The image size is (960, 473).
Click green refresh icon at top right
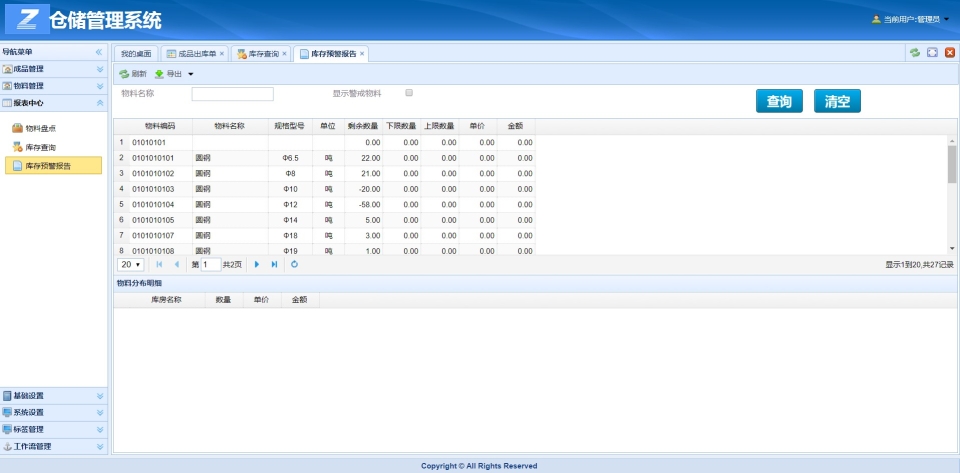914,53
